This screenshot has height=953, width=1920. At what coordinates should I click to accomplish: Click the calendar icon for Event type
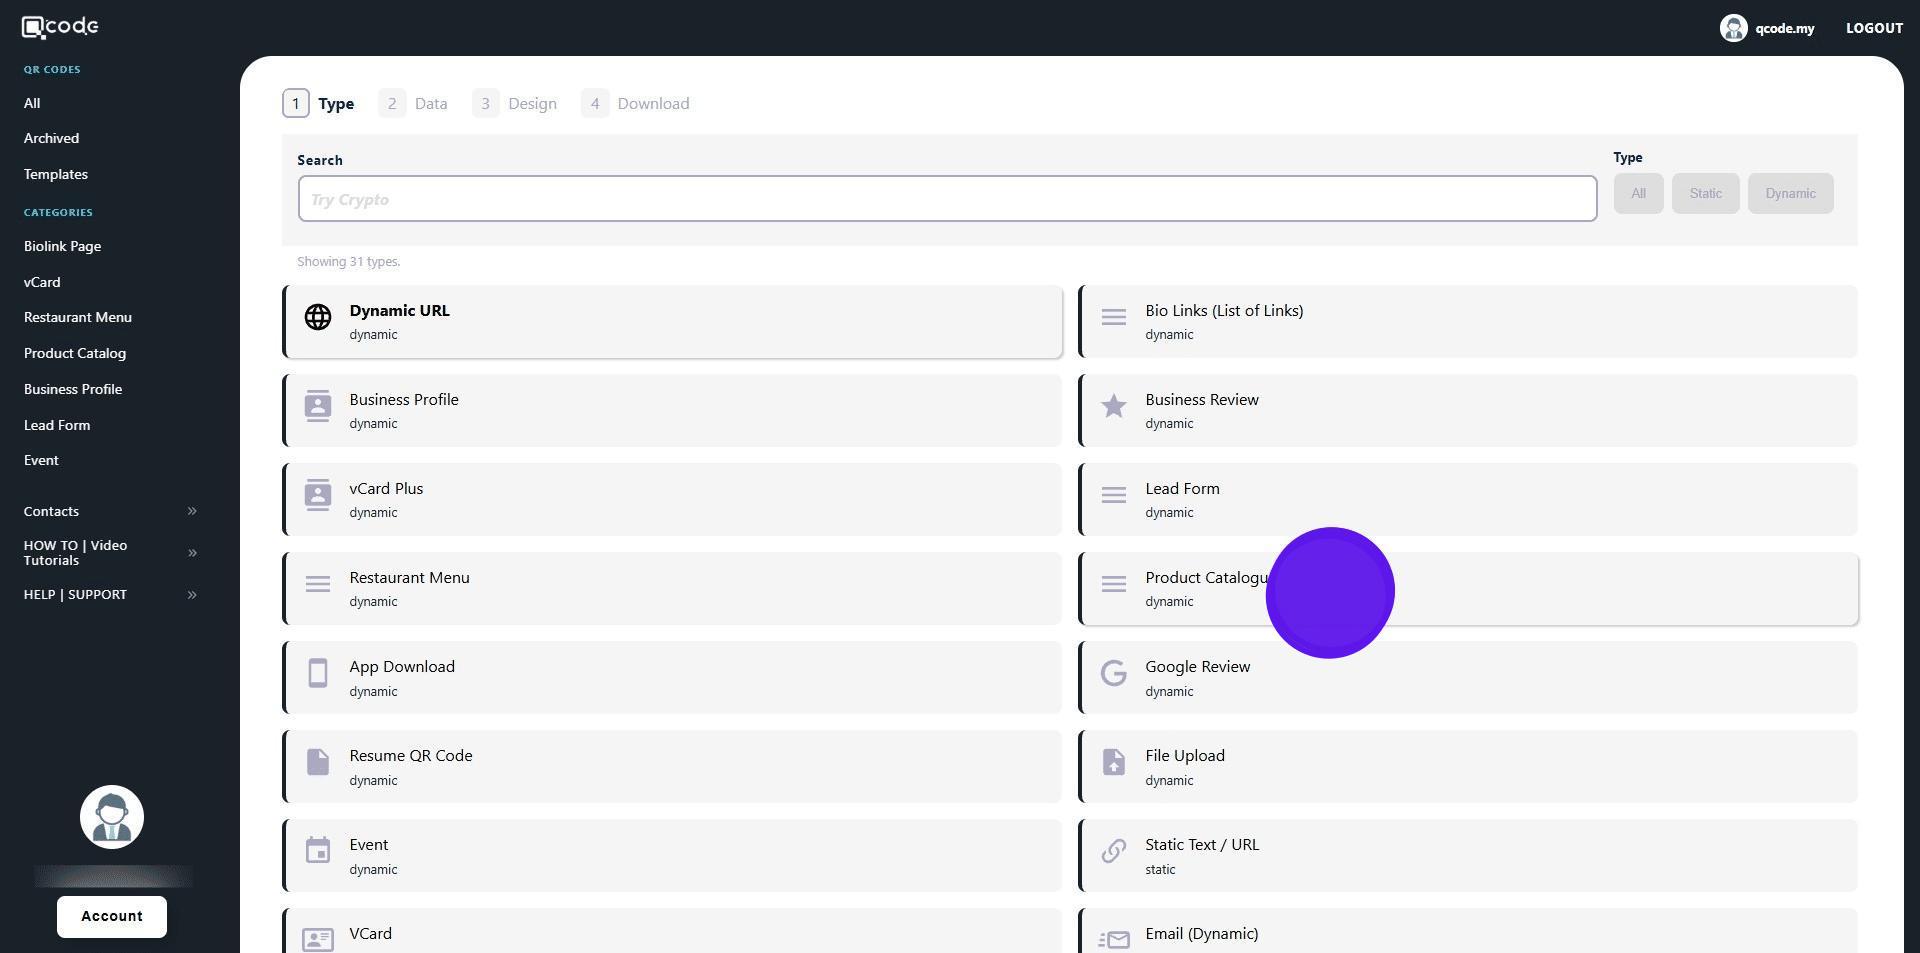click(318, 851)
